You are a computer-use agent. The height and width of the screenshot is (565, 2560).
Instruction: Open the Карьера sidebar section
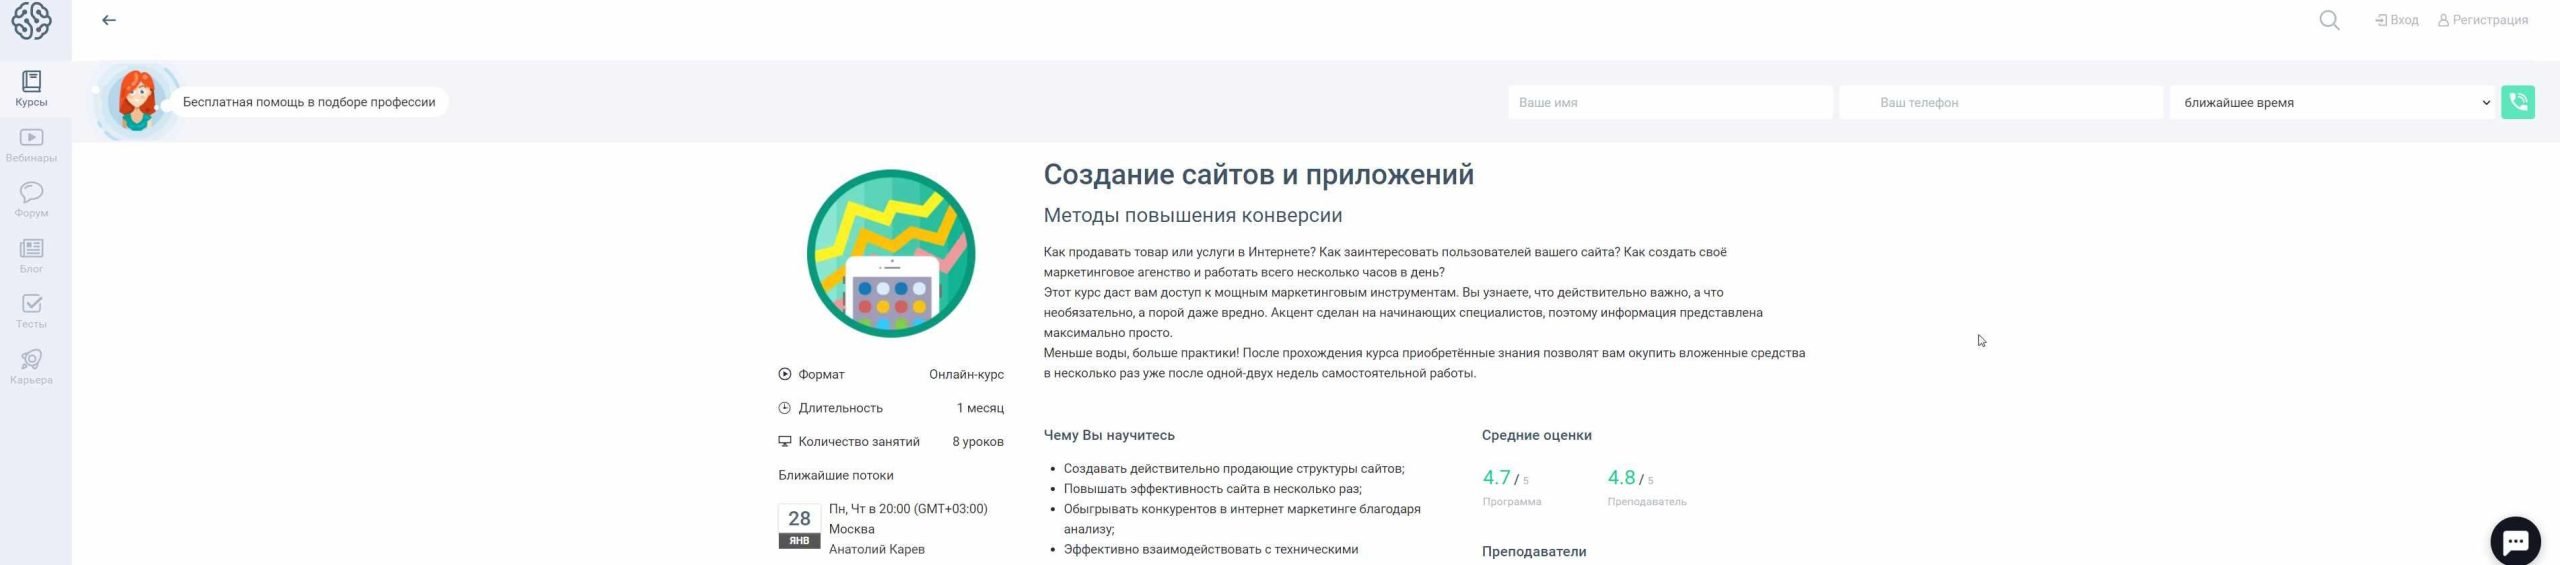[31, 366]
